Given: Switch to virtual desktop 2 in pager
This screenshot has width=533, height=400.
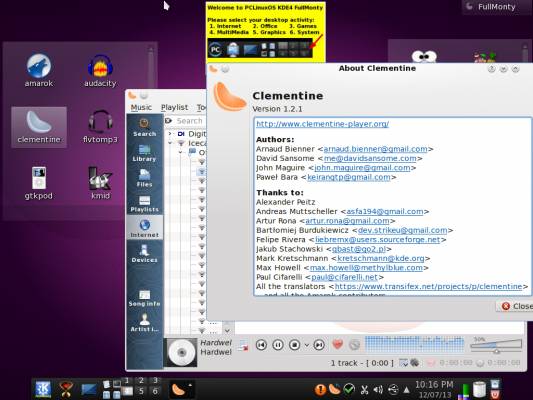Looking at the screenshot, I should (141, 381).
